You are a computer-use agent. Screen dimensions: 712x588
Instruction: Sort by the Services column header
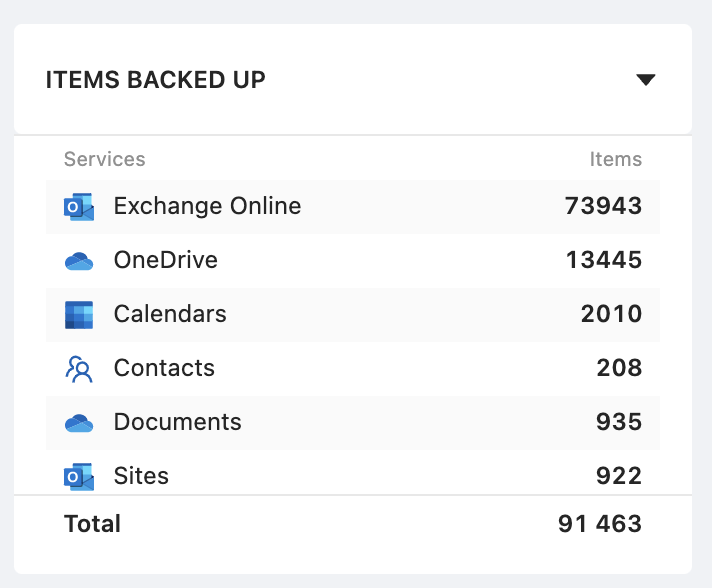click(x=104, y=159)
